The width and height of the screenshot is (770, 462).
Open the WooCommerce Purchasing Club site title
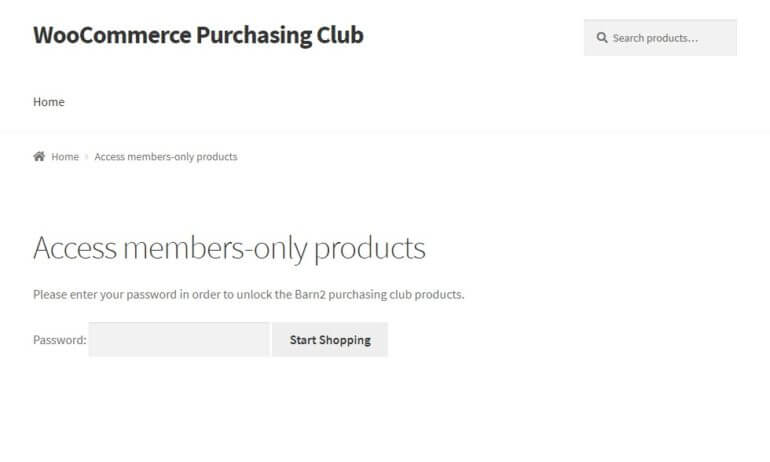[198, 35]
